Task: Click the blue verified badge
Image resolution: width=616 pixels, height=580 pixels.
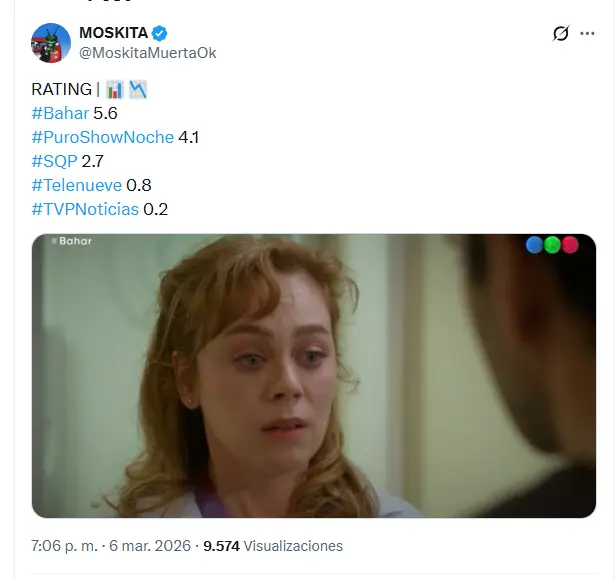Action: pos(160,33)
